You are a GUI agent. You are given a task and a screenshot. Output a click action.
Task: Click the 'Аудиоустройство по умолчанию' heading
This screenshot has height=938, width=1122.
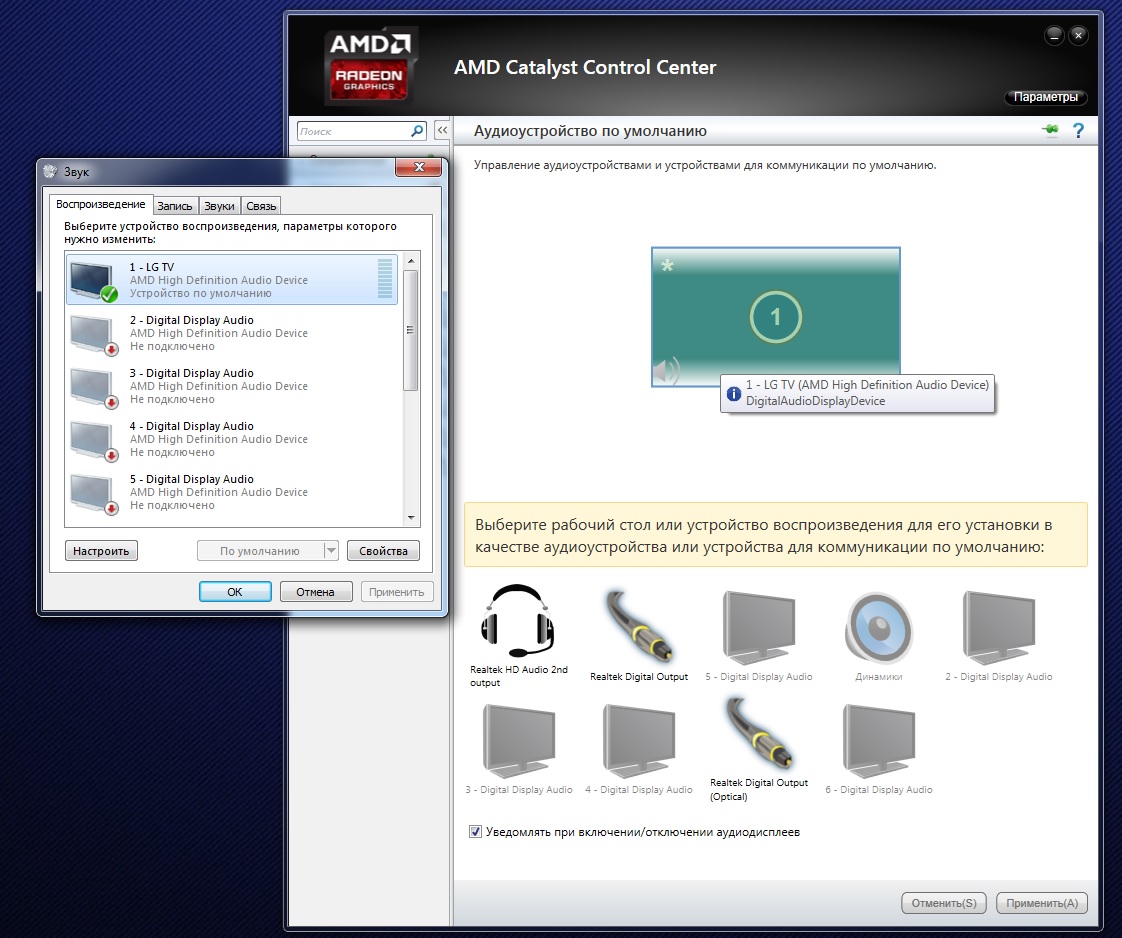click(x=590, y=131)
